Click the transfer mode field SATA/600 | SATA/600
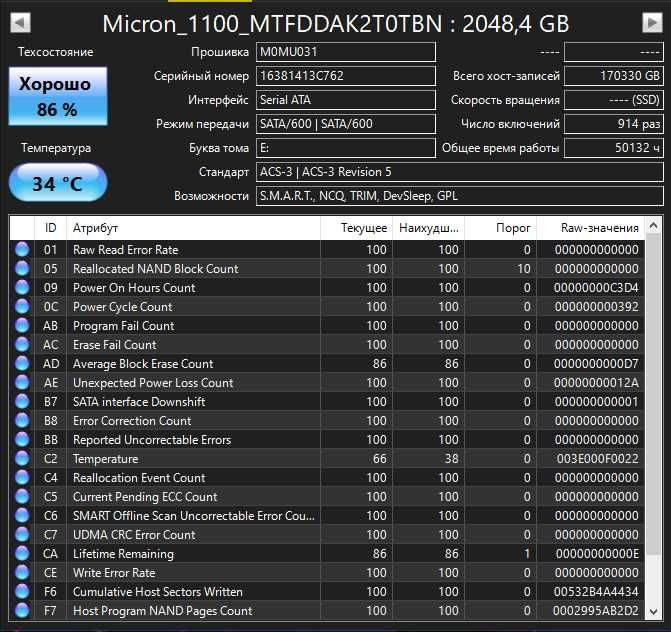 [346, 124]
